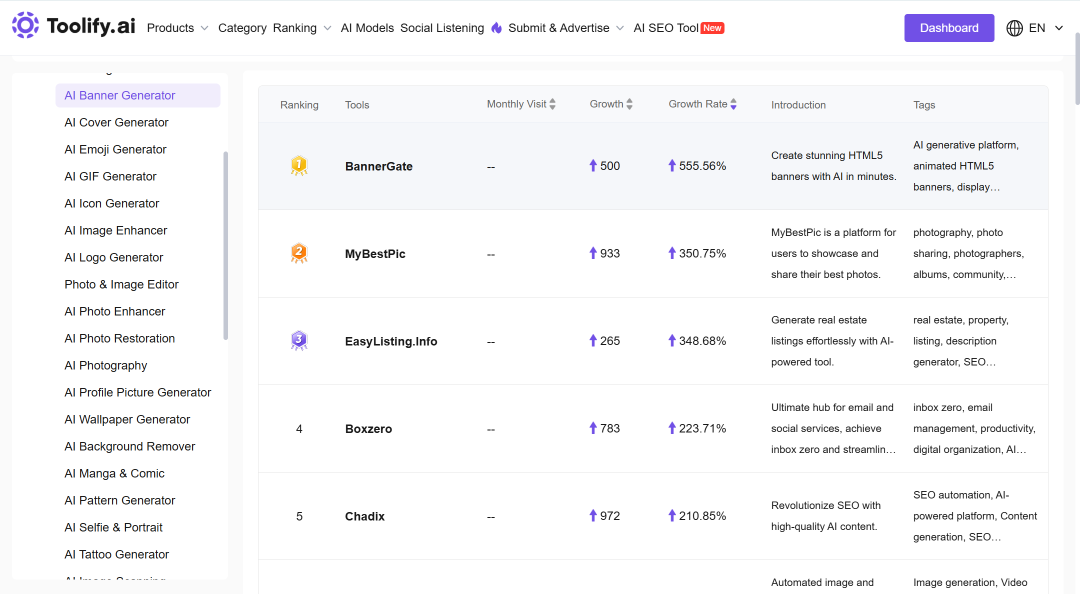Select AI Pattern Generator category

[120, 500]
